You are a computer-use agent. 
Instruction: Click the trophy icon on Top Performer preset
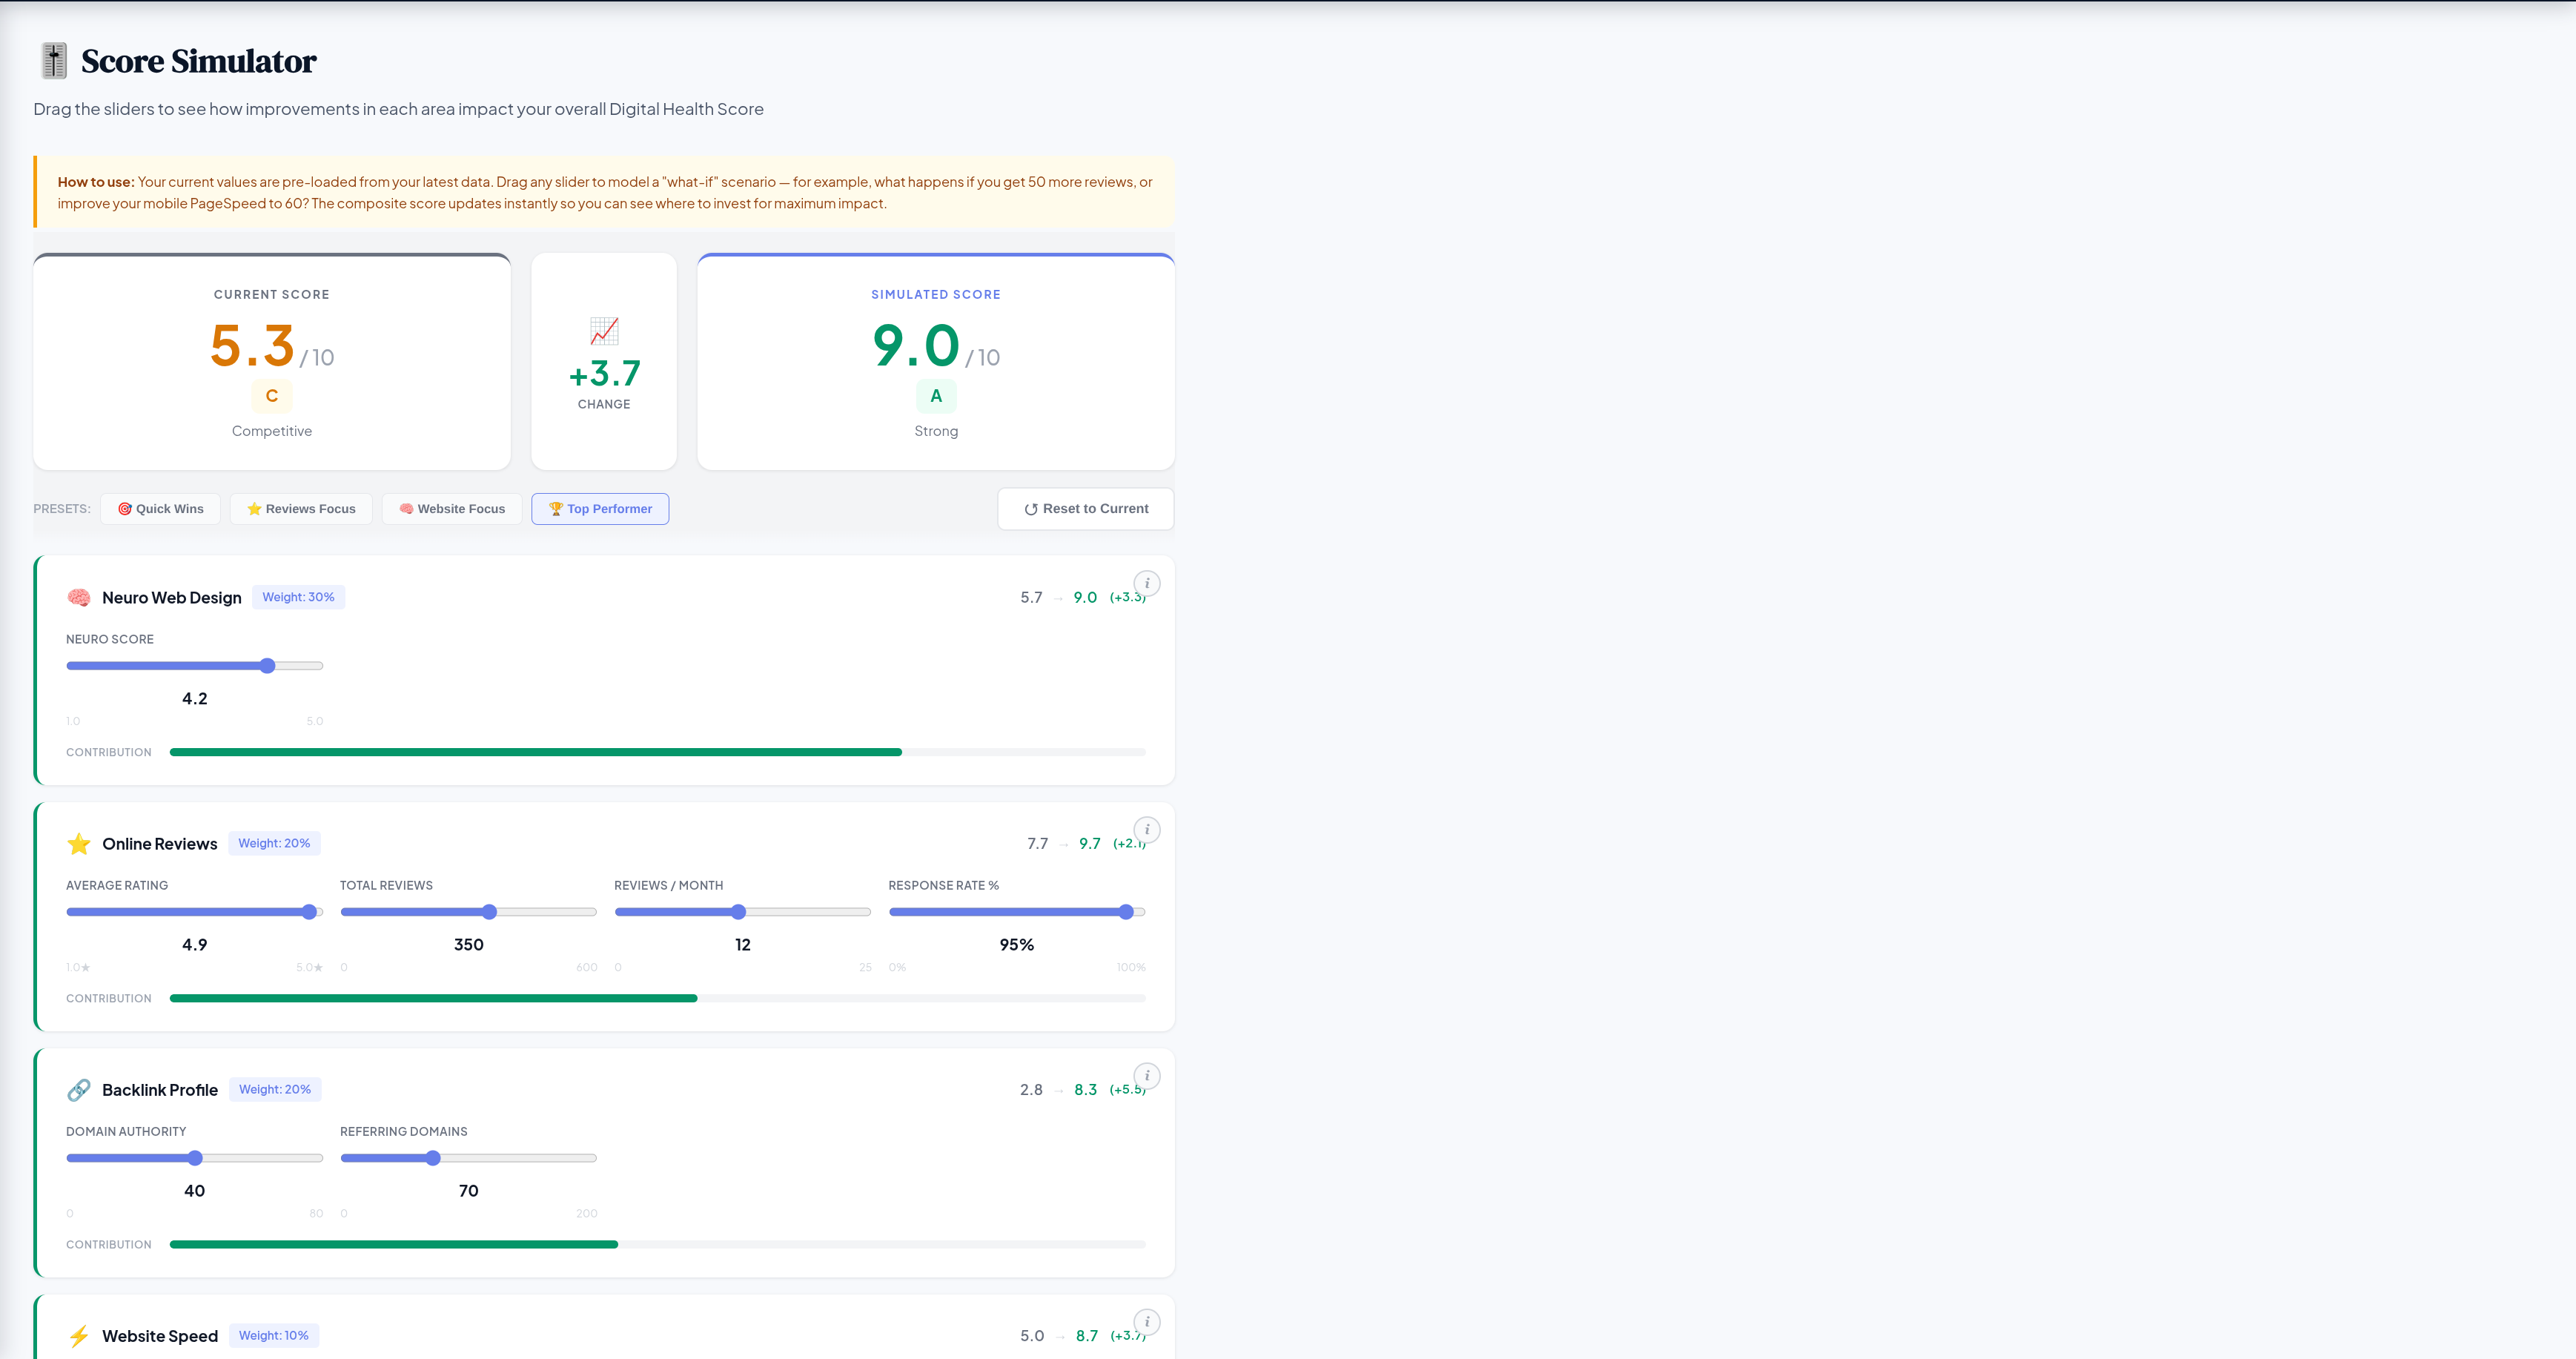coord(555,509)
